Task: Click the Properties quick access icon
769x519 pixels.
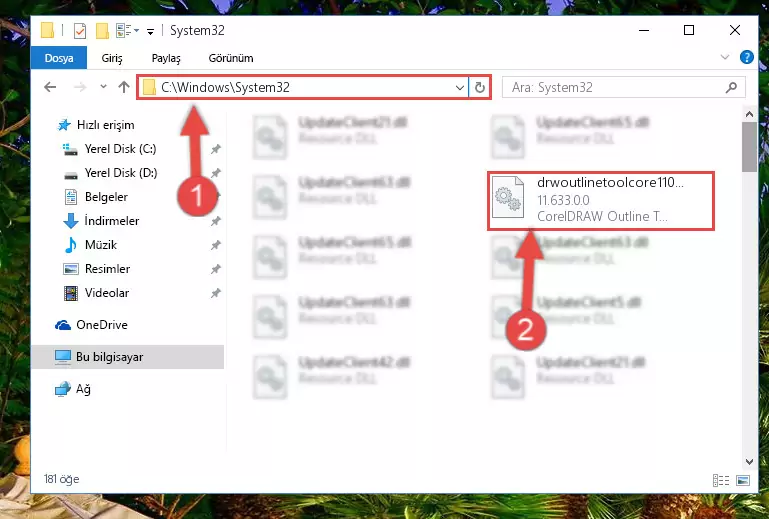Action: [x=79, y=30]
